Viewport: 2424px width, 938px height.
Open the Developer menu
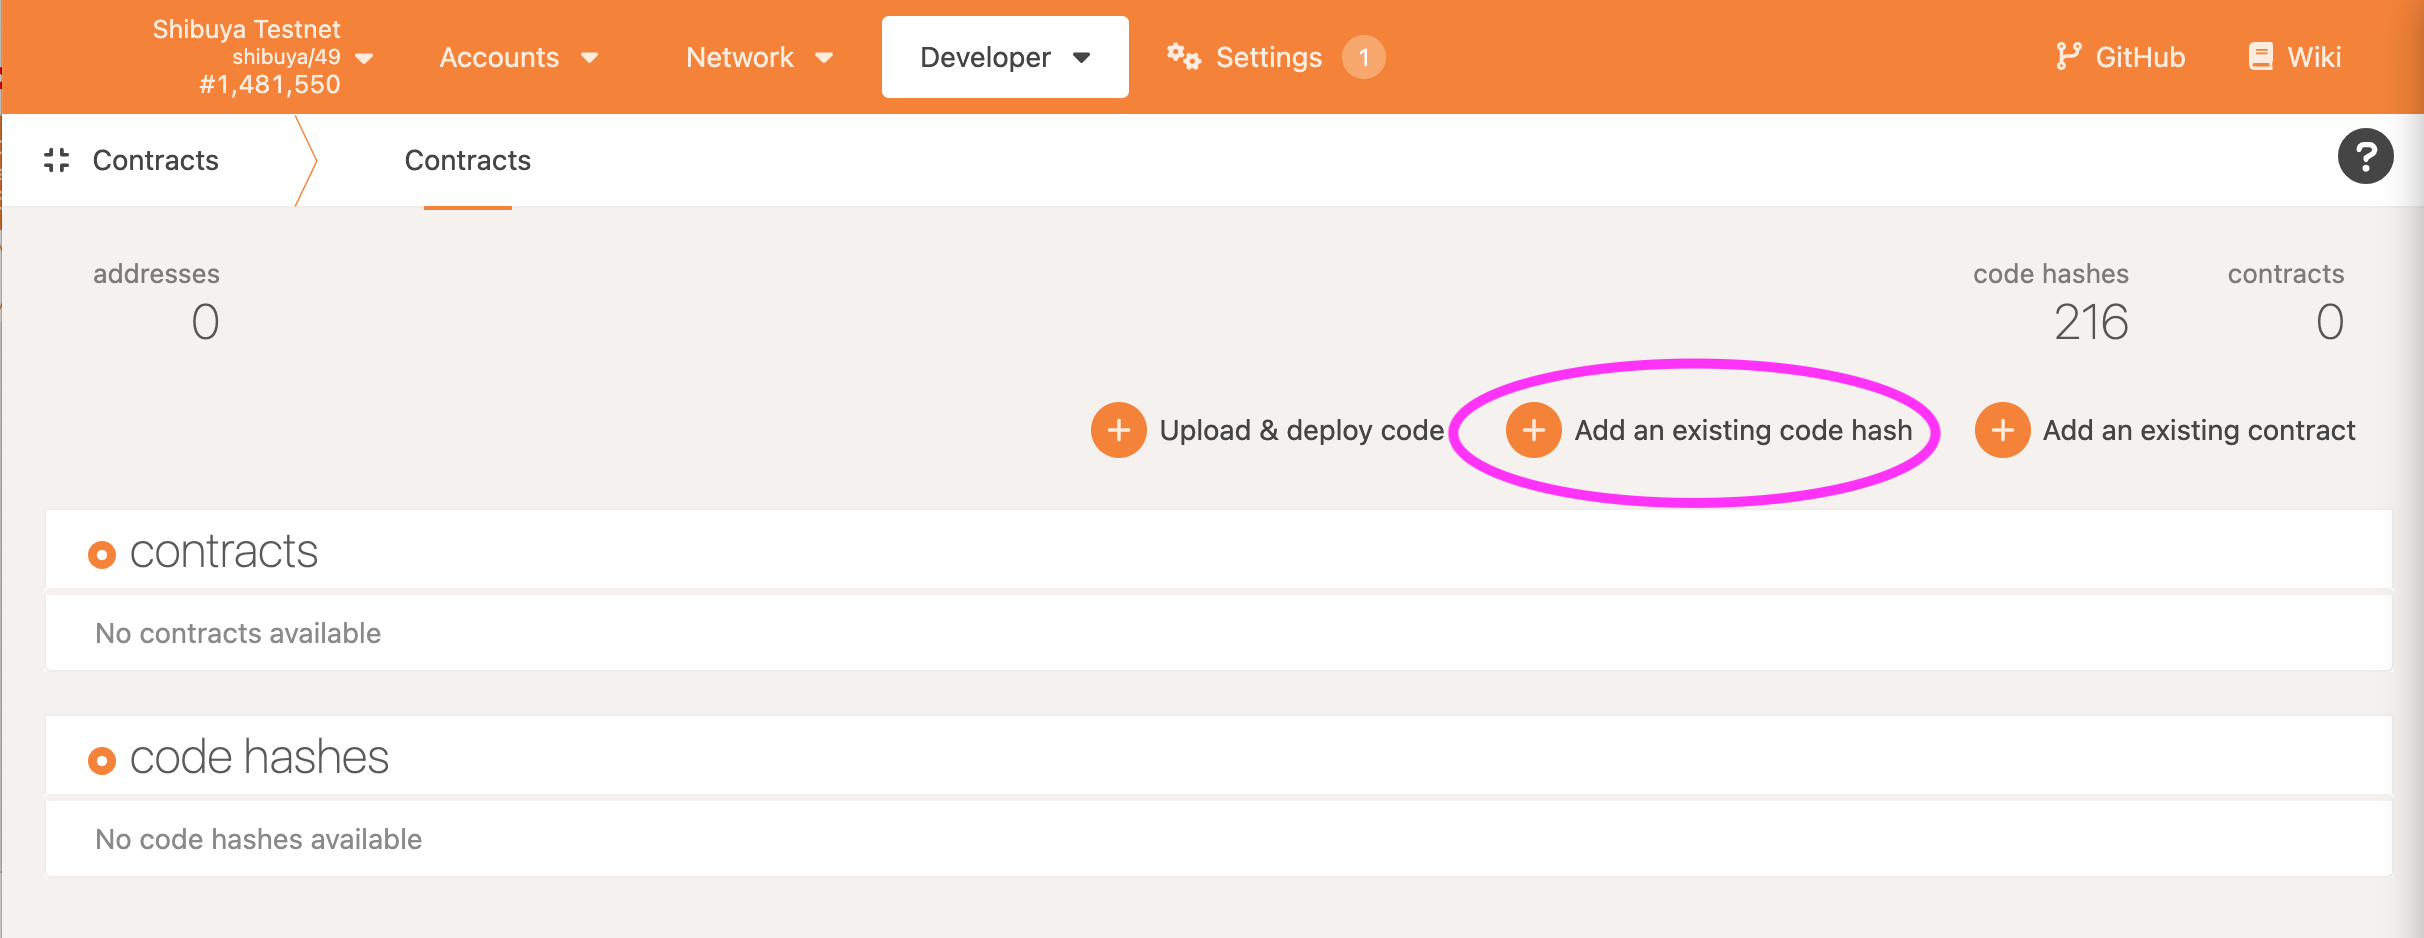[1004, 57]
